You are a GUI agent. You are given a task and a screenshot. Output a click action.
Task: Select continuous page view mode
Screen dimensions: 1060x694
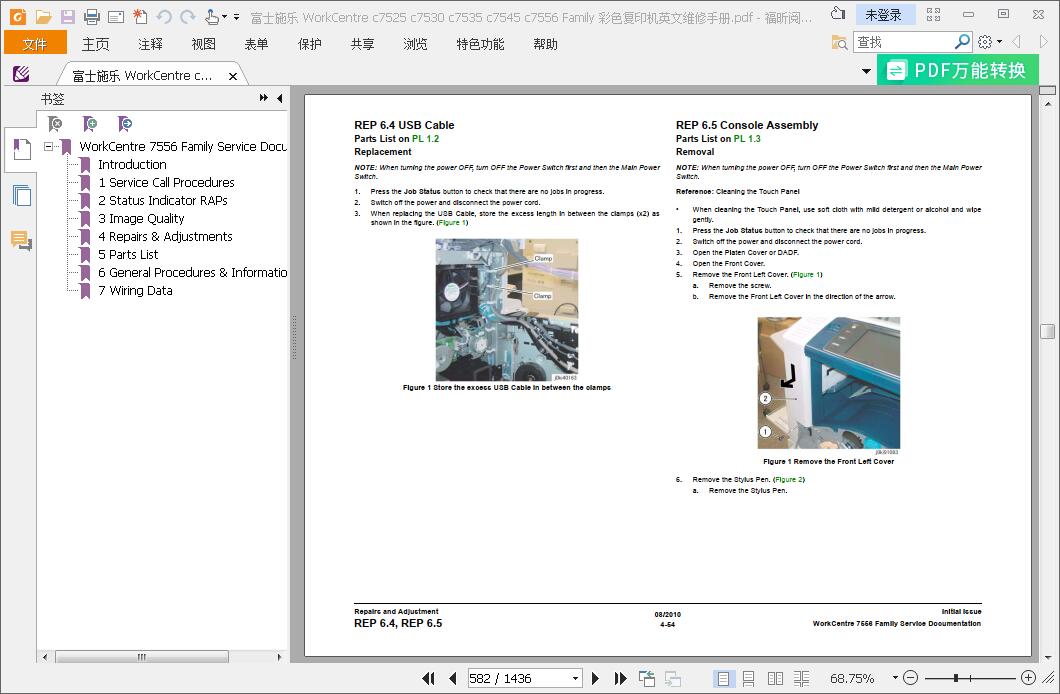pyautogui.click(x=749, y=678)
